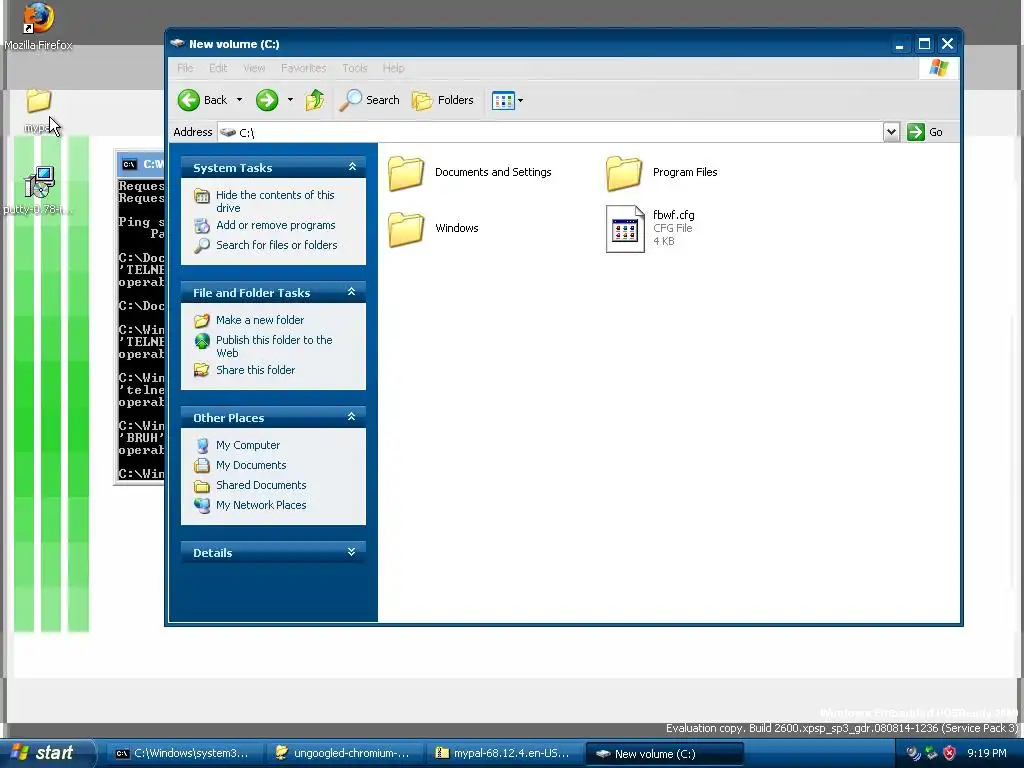Collapse the System Tasks panel
This screenshot has height=768, width=1024.
tap(352, 167)
